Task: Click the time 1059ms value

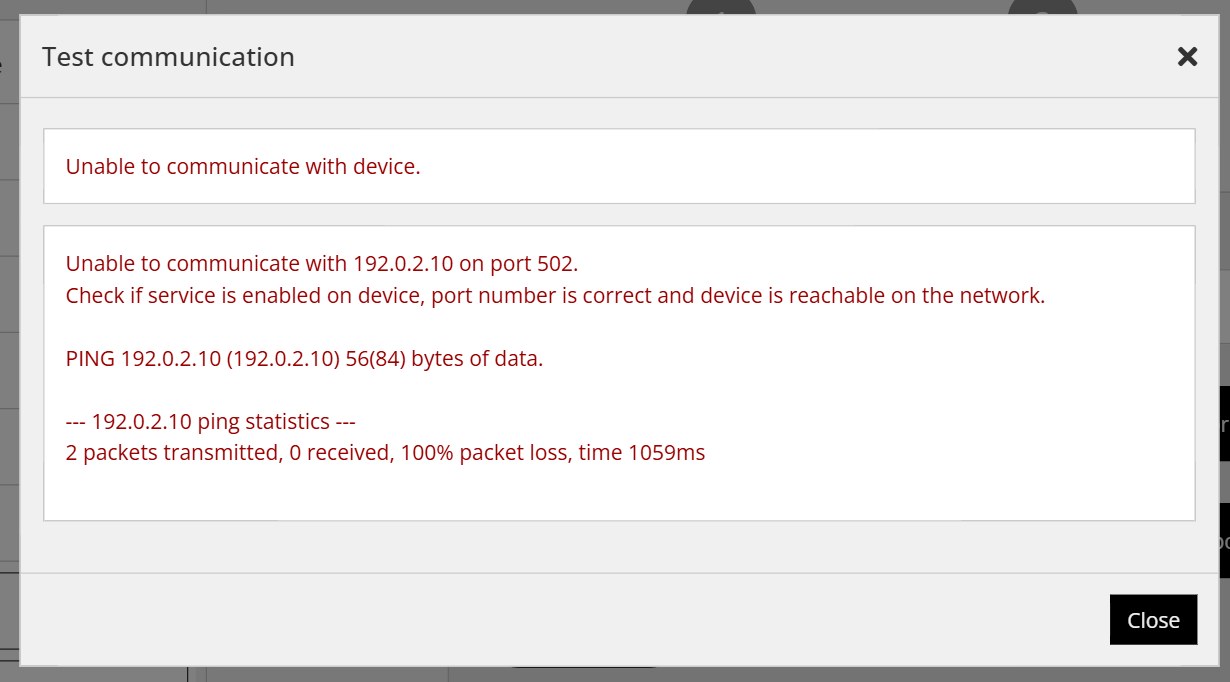Action: coord(642,453)
